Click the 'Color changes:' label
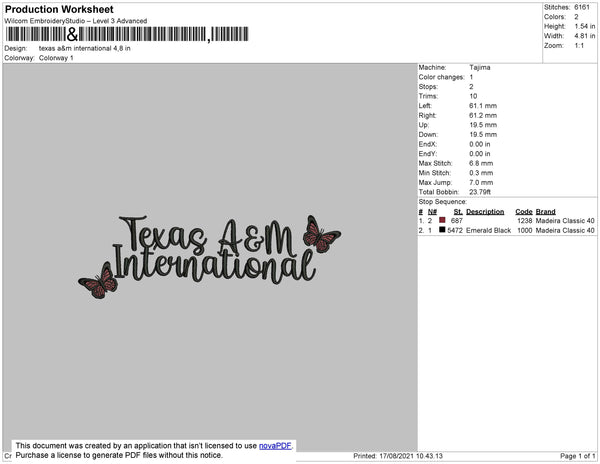 (x=441, y=77)
